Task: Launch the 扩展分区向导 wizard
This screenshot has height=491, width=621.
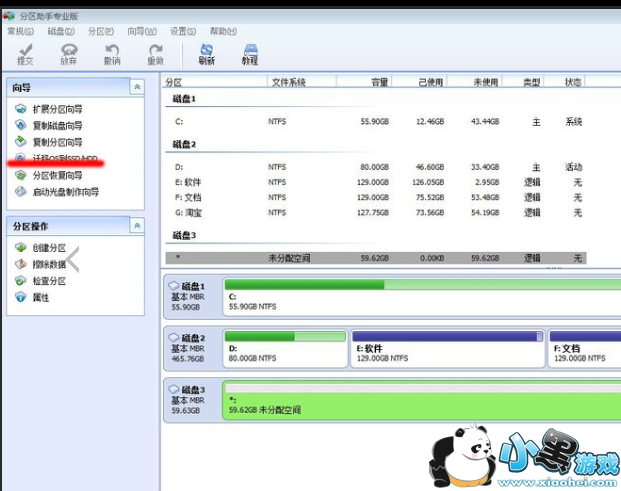Action: (x=57, y=108)
